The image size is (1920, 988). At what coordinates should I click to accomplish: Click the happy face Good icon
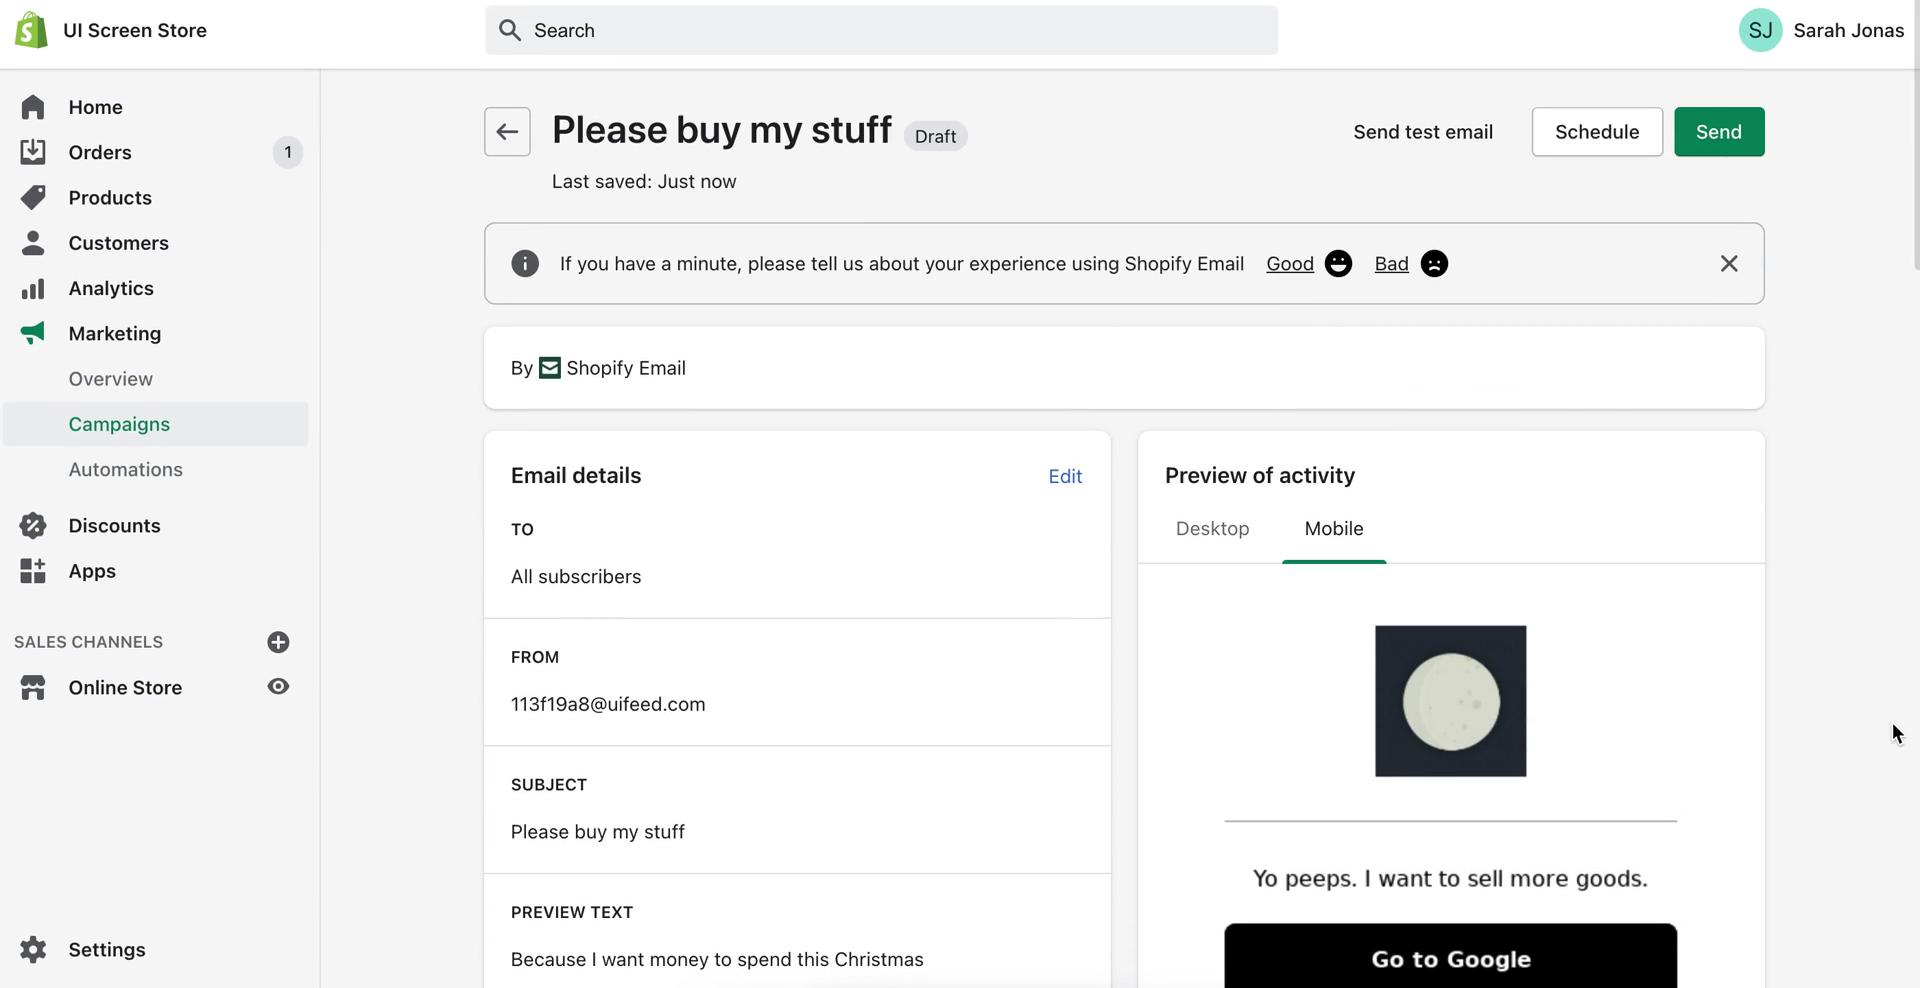click(1338, 263)
